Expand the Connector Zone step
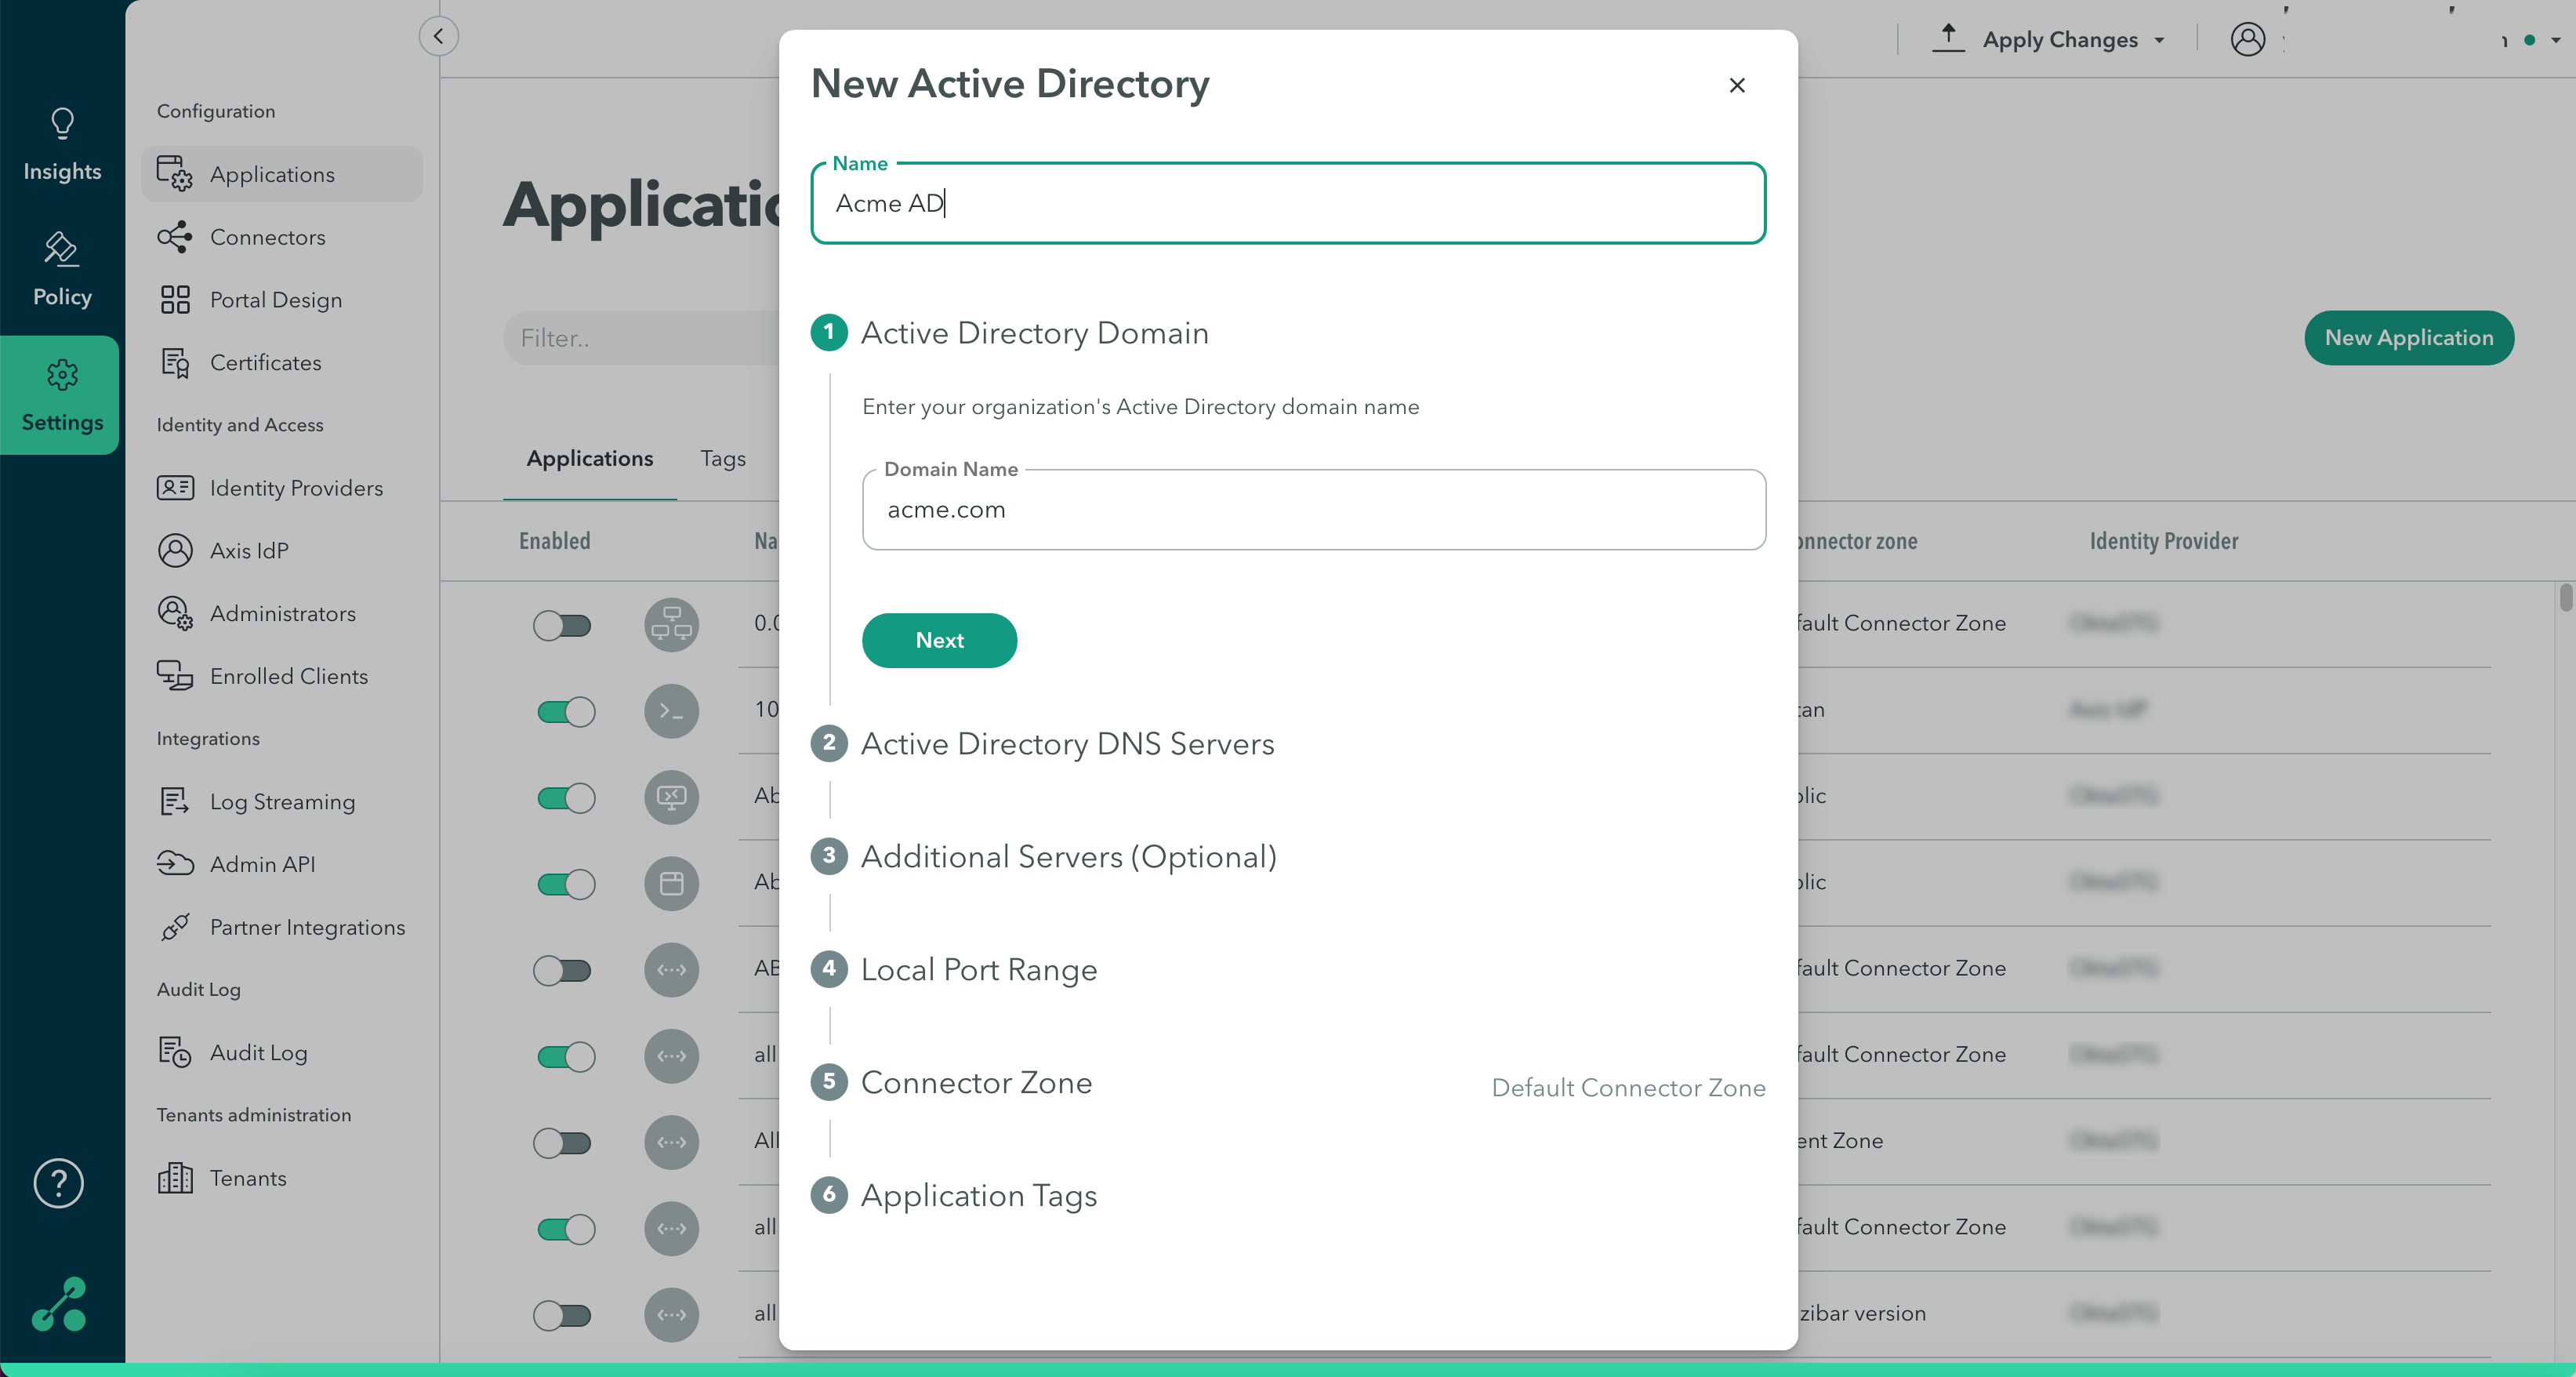 (976, 1083)
